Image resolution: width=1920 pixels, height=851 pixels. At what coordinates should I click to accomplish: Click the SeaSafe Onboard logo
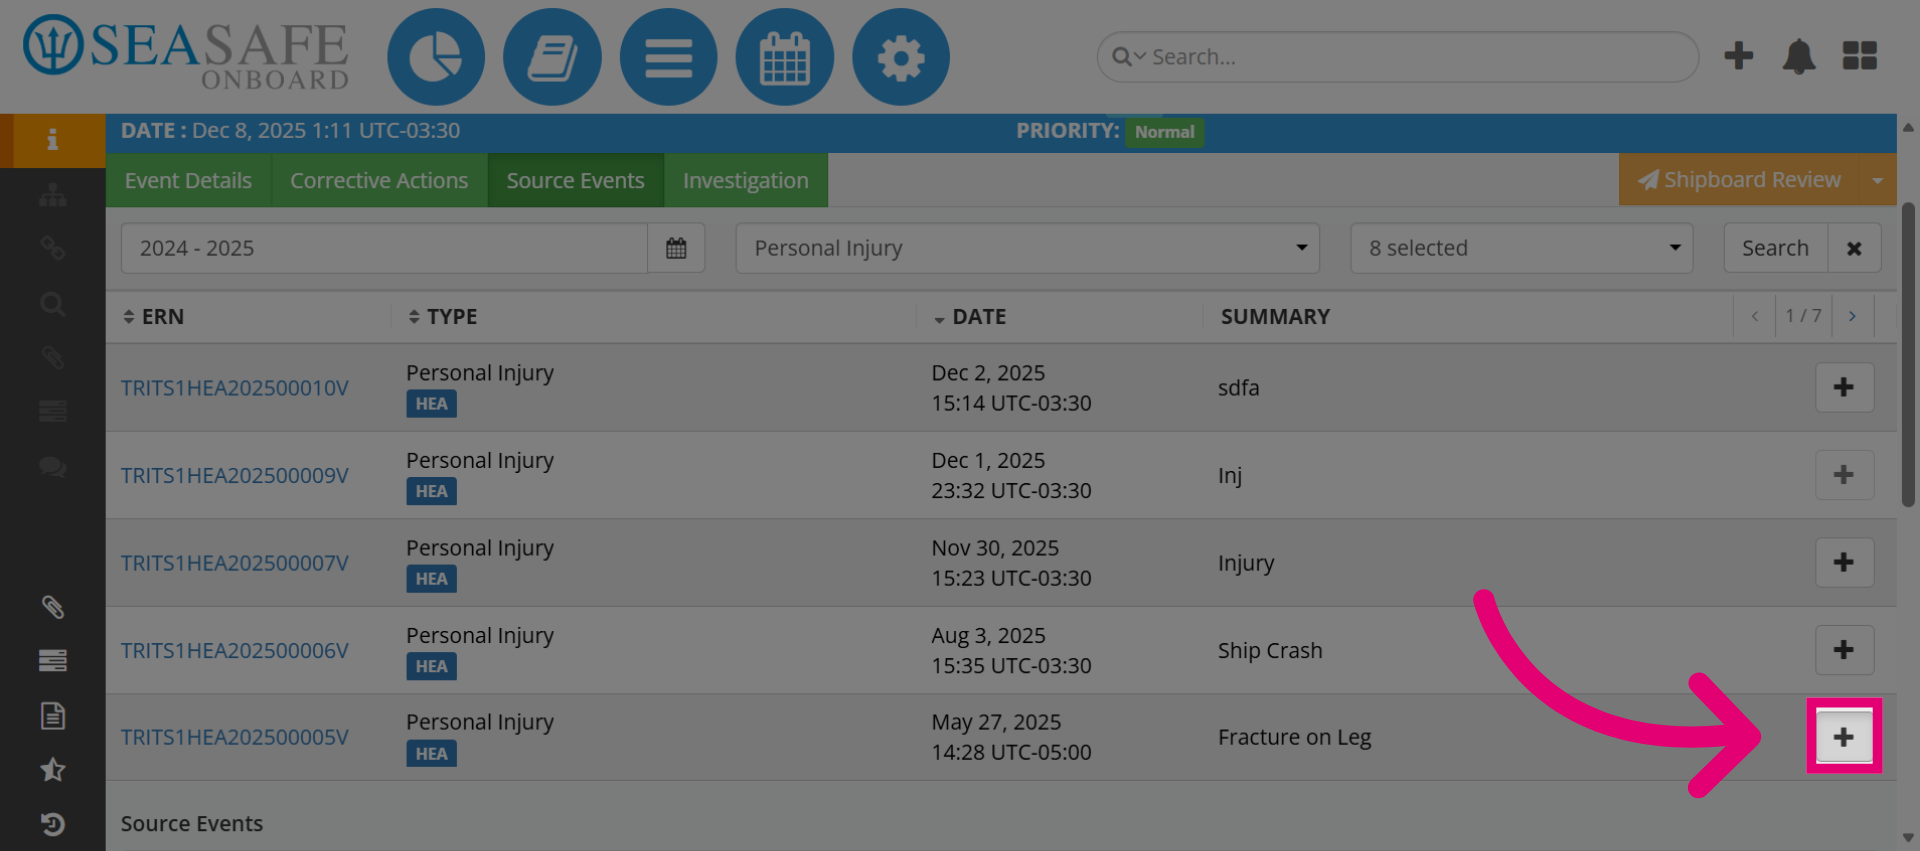click(x=186, y=52)
